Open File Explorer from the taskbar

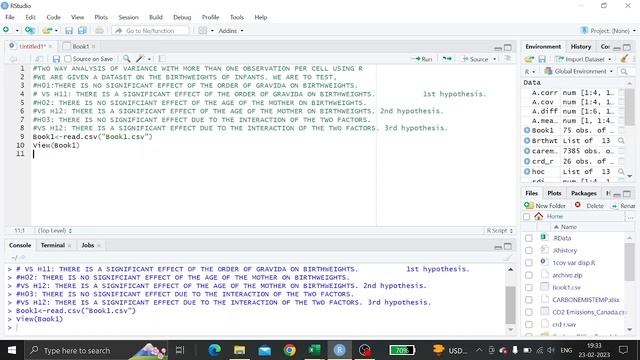pos(240,350)
